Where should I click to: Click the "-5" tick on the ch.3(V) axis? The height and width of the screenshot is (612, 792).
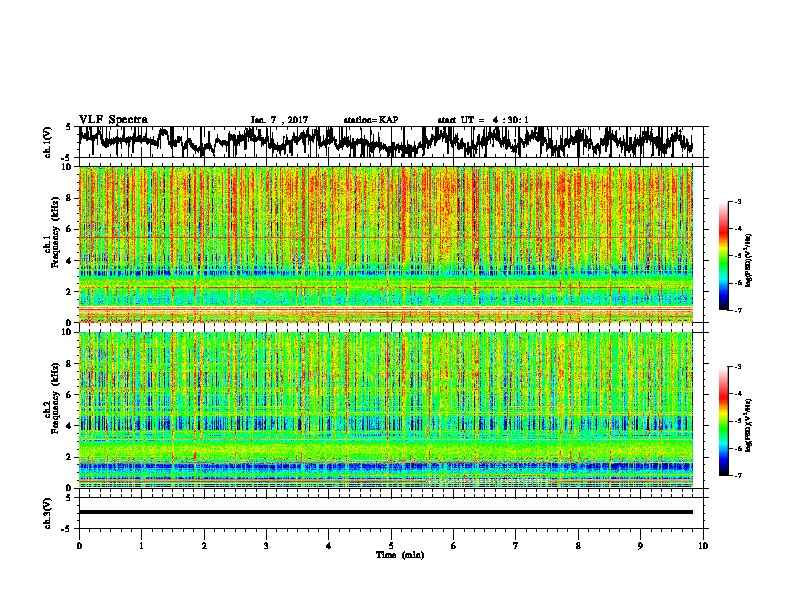coord(67,529)
